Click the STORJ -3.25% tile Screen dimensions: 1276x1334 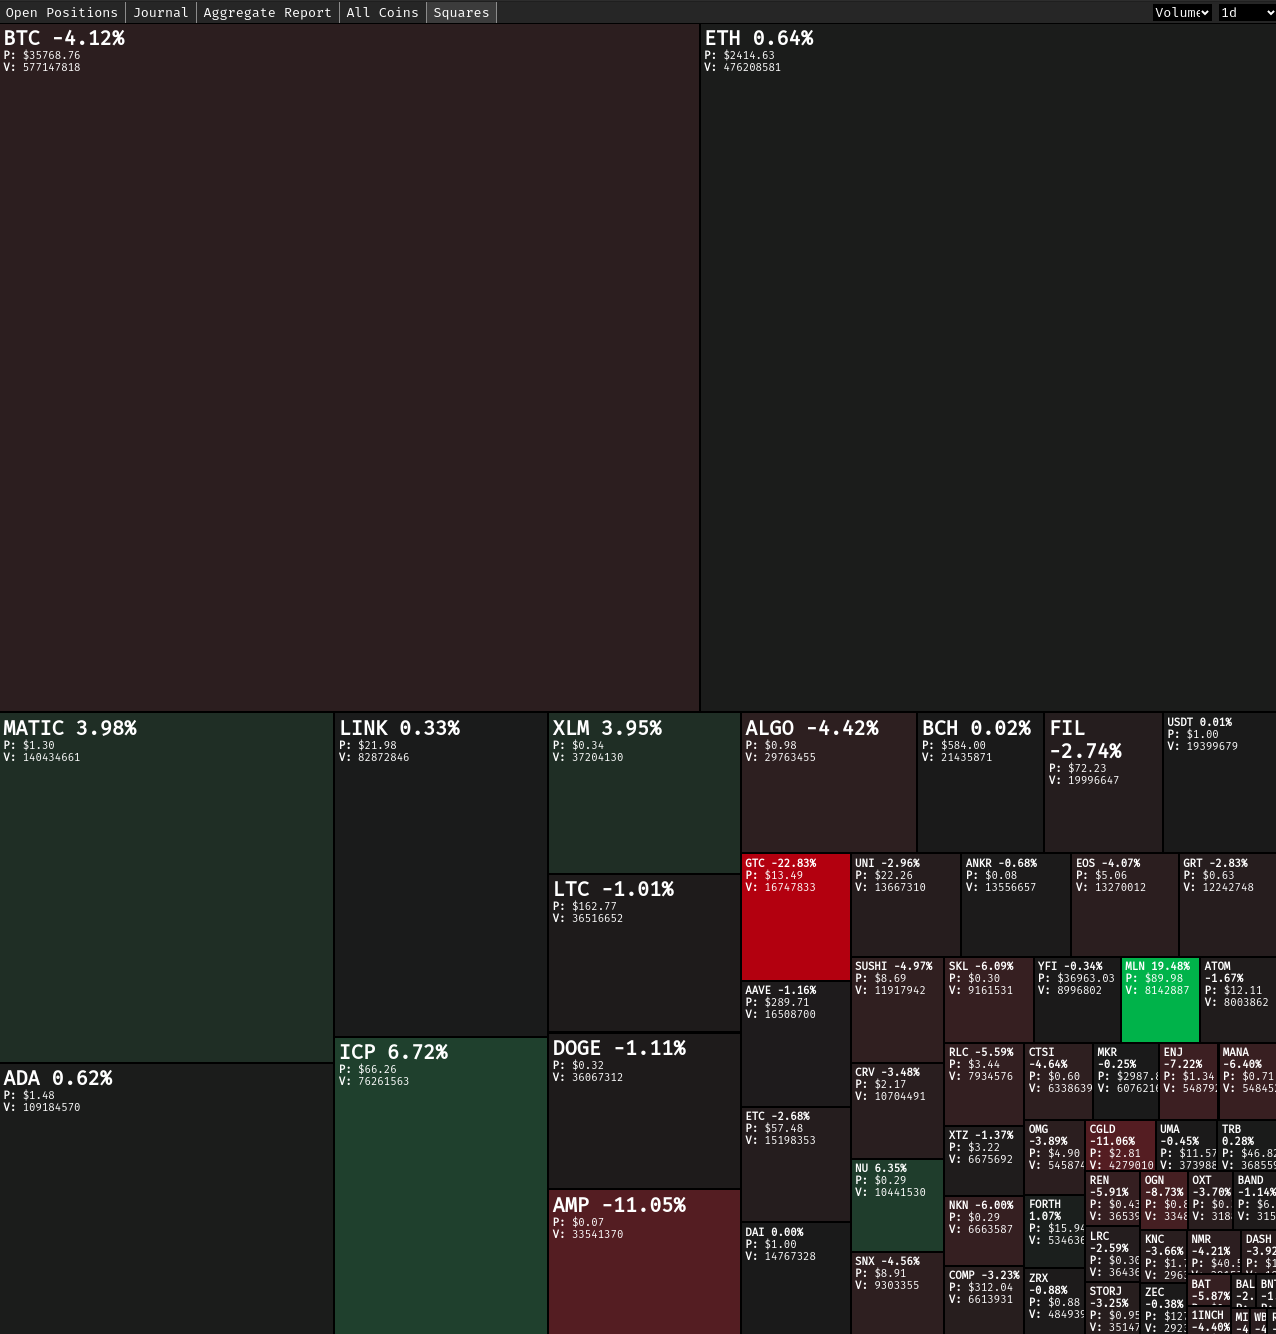[1113, 1308]
